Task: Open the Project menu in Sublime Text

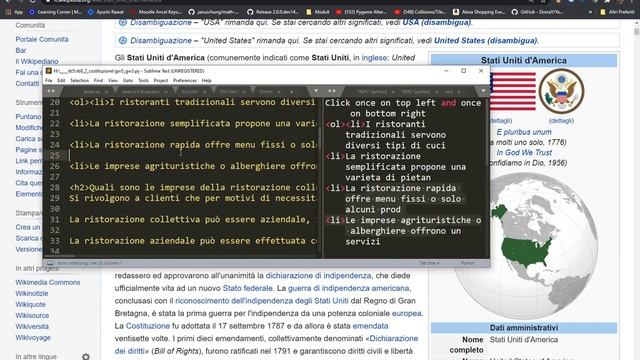Action: tap(161, 80)
